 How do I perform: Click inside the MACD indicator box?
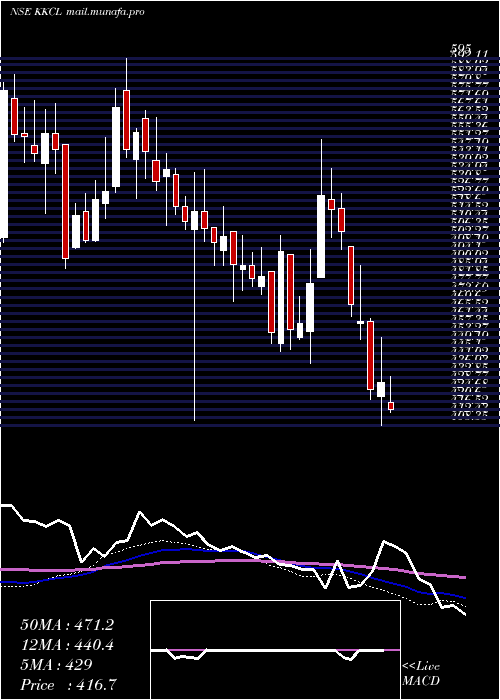pyautogui.click(x=275, y=650)
